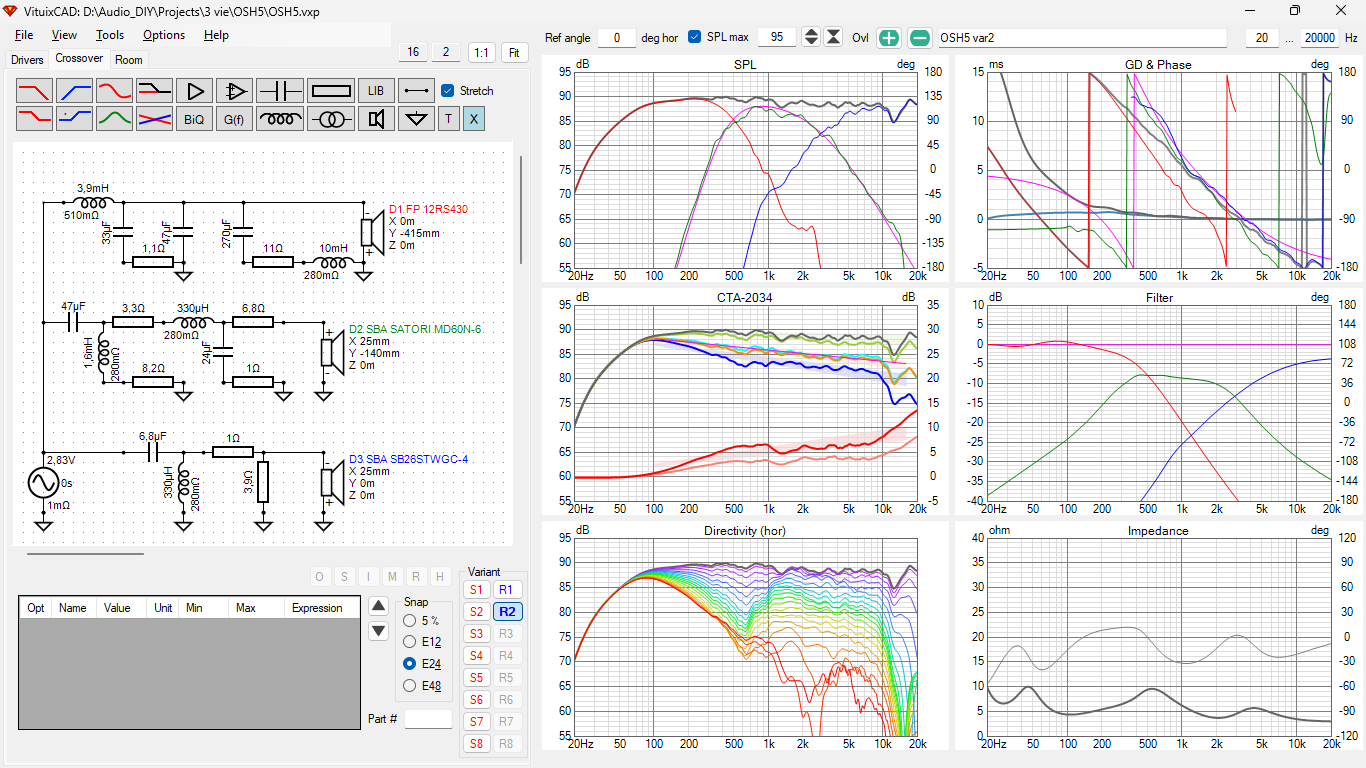Click the 2 grid button
The image size is (1366, 768).
(x=446, y=52)
